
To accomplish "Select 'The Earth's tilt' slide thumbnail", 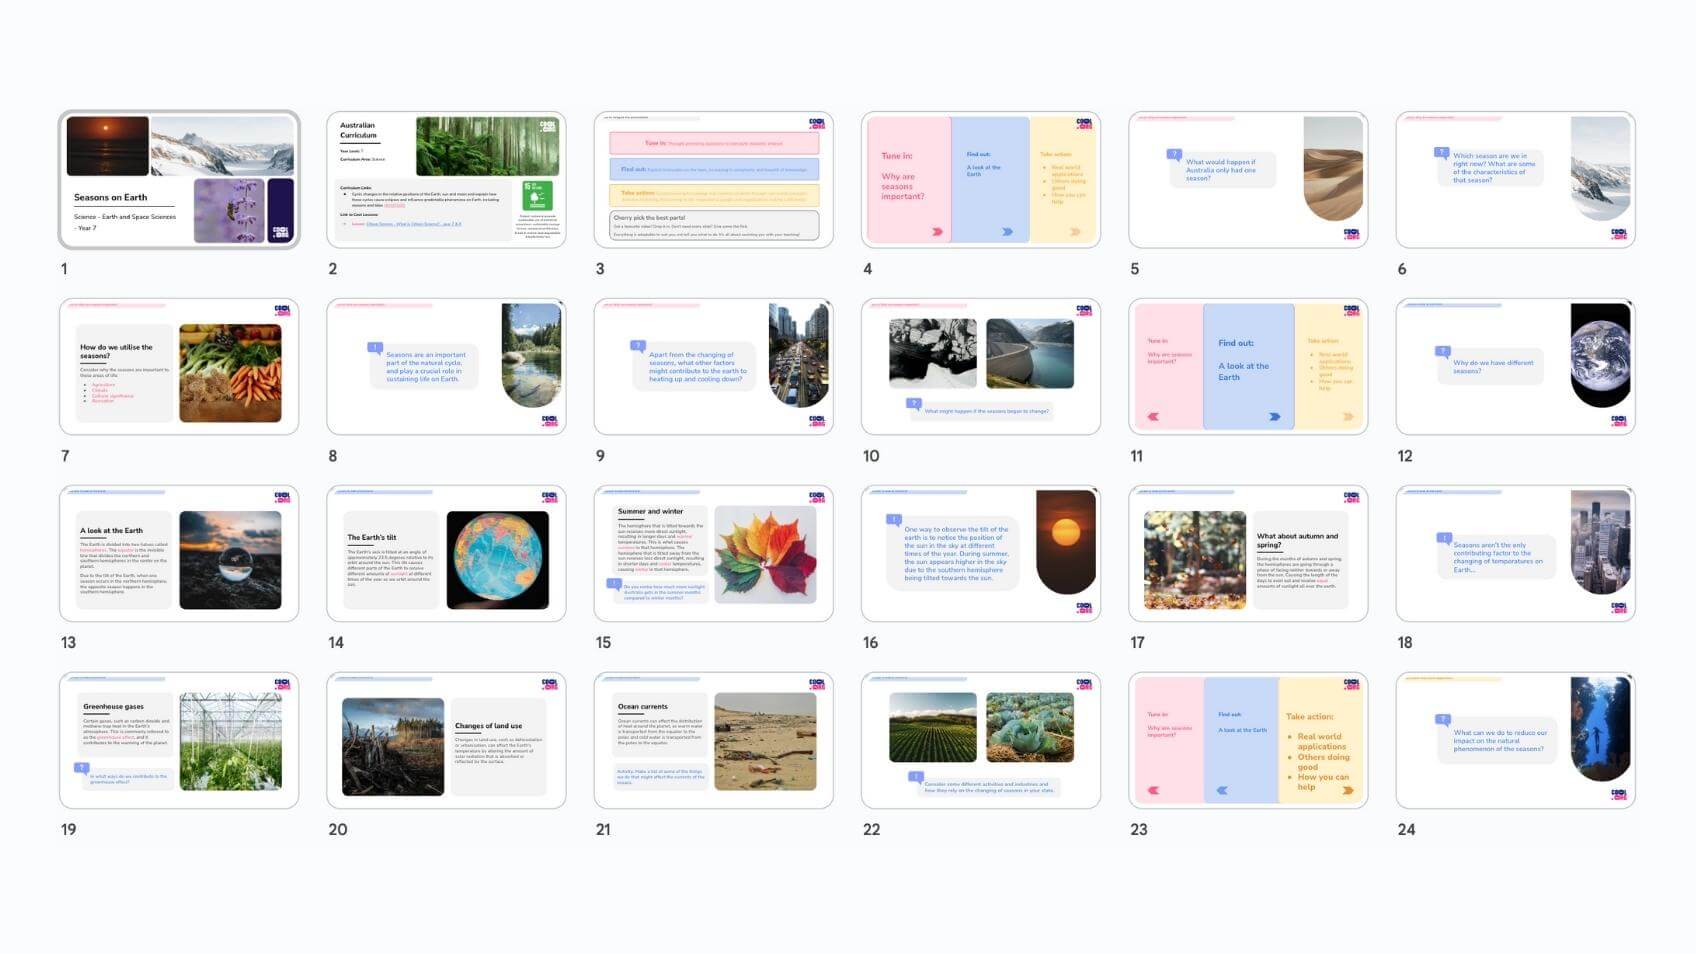I will [x=446, y=554].
